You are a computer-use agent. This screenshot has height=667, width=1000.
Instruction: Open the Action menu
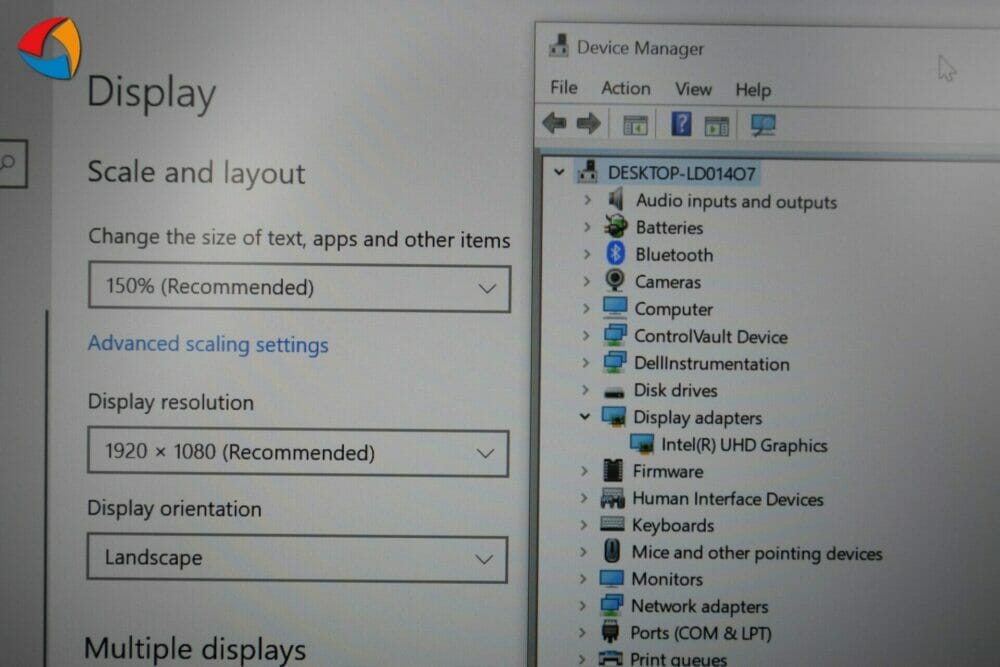pyautogui.click(x=626, y=88)
